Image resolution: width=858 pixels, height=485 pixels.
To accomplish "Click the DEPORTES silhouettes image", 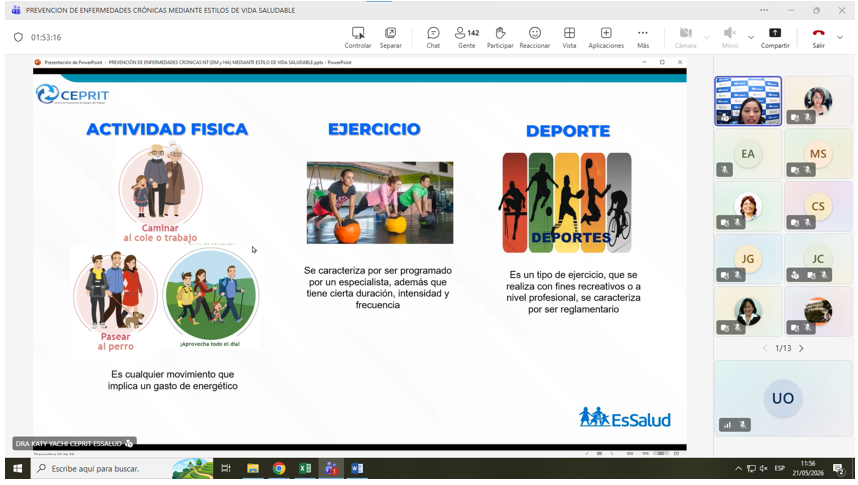I will point(567,203).
